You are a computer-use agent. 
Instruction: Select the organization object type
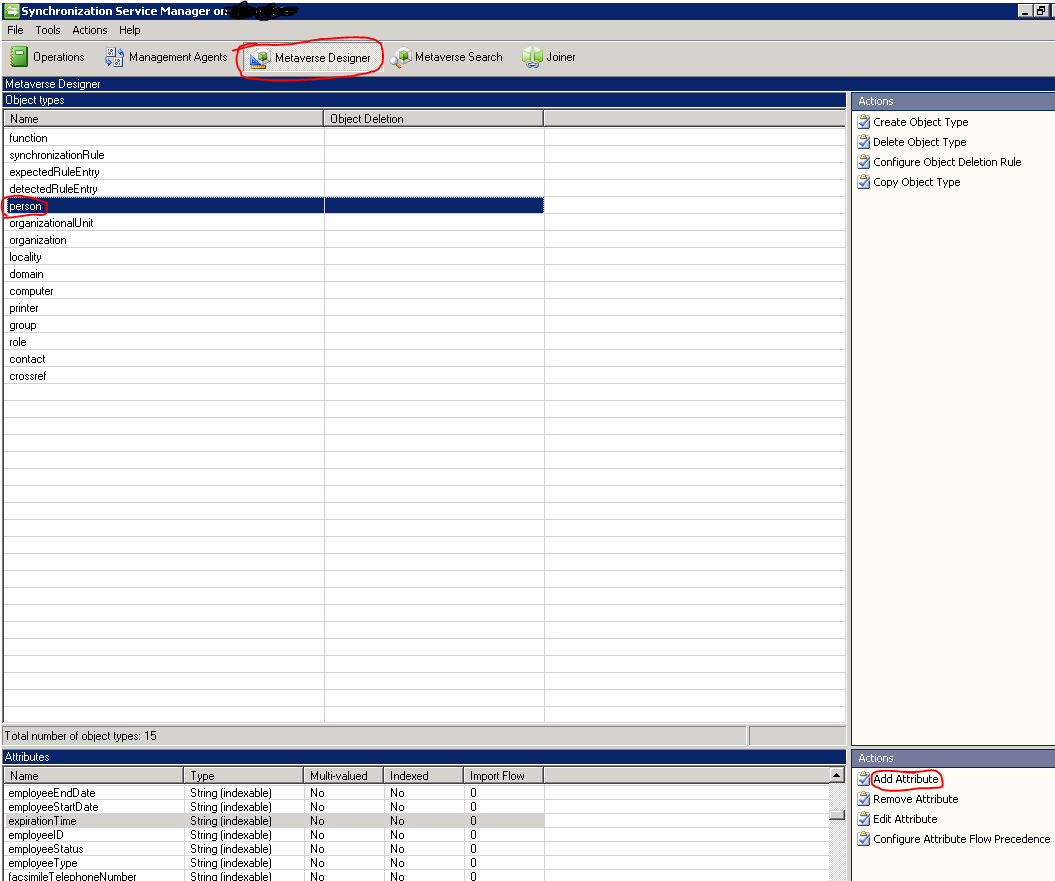[x=274, y=240]
